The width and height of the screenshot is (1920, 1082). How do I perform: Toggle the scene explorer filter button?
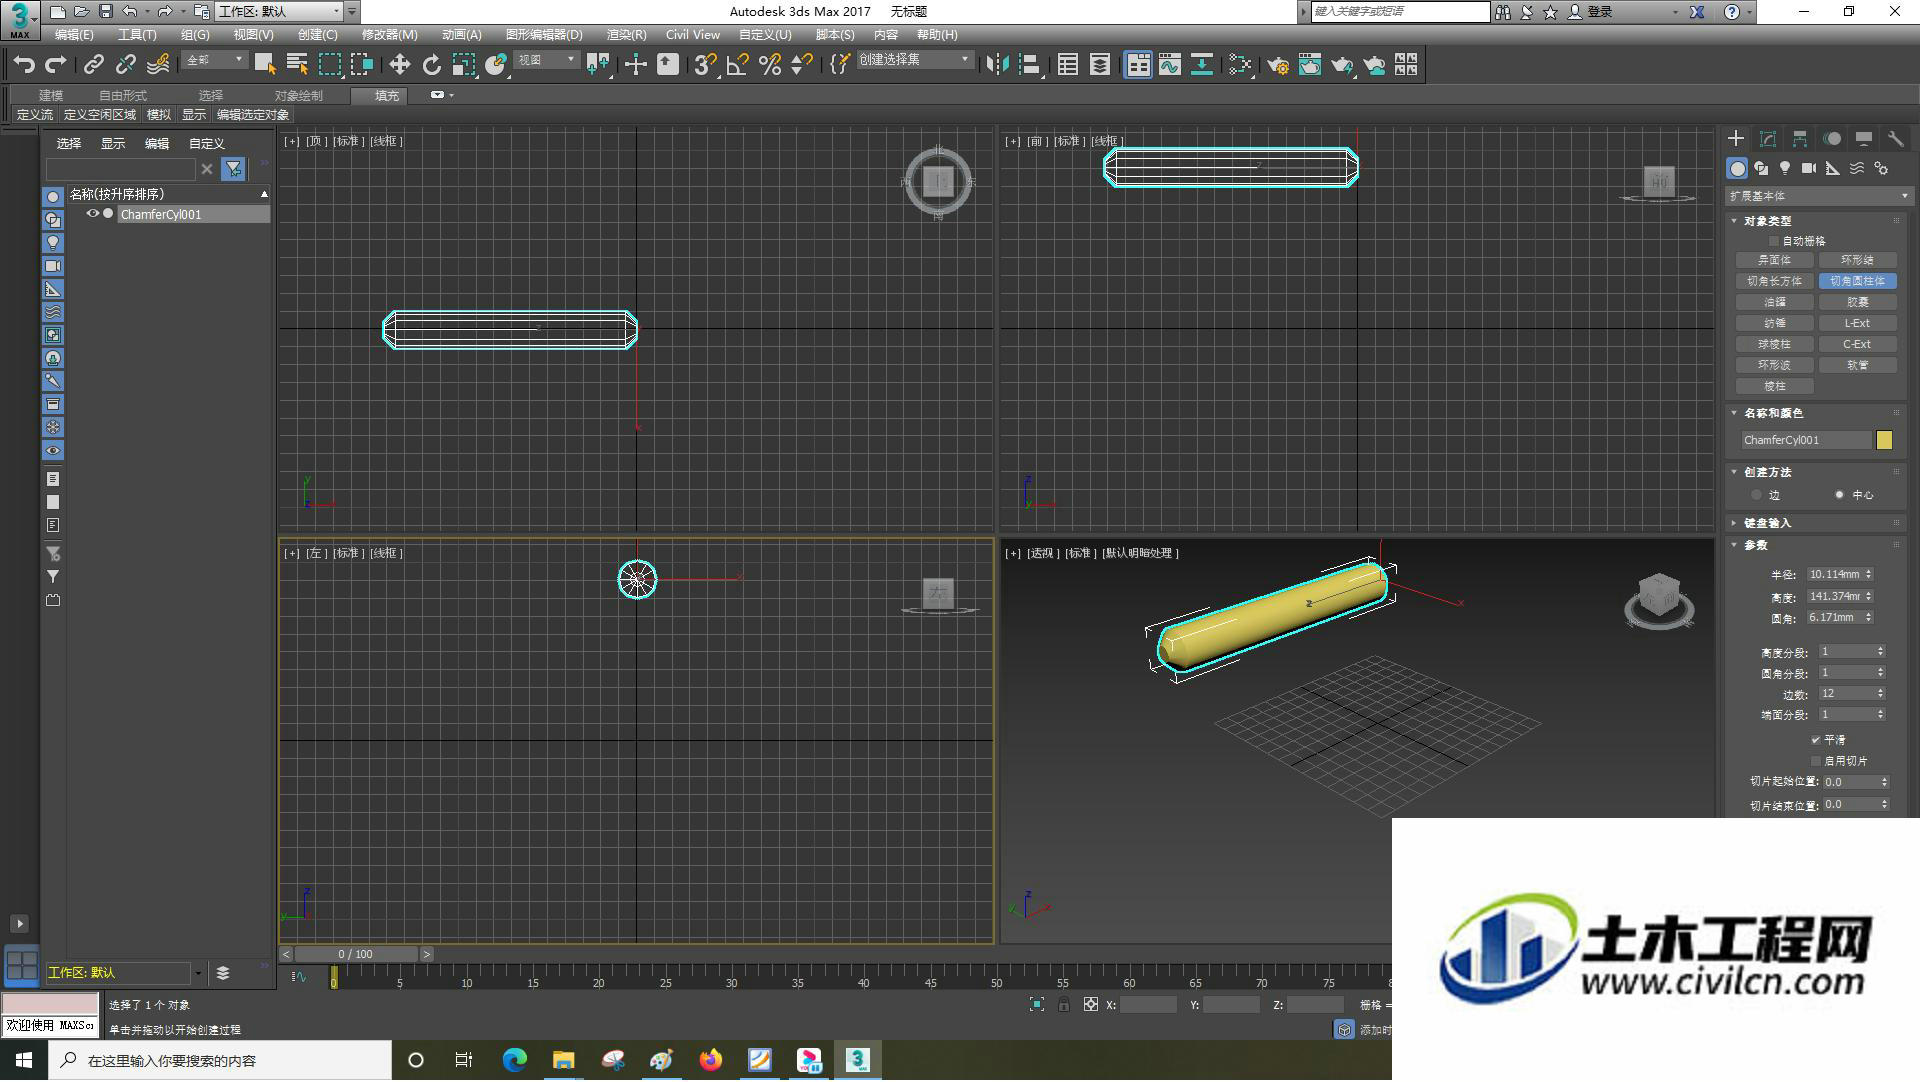coord(233,169)
